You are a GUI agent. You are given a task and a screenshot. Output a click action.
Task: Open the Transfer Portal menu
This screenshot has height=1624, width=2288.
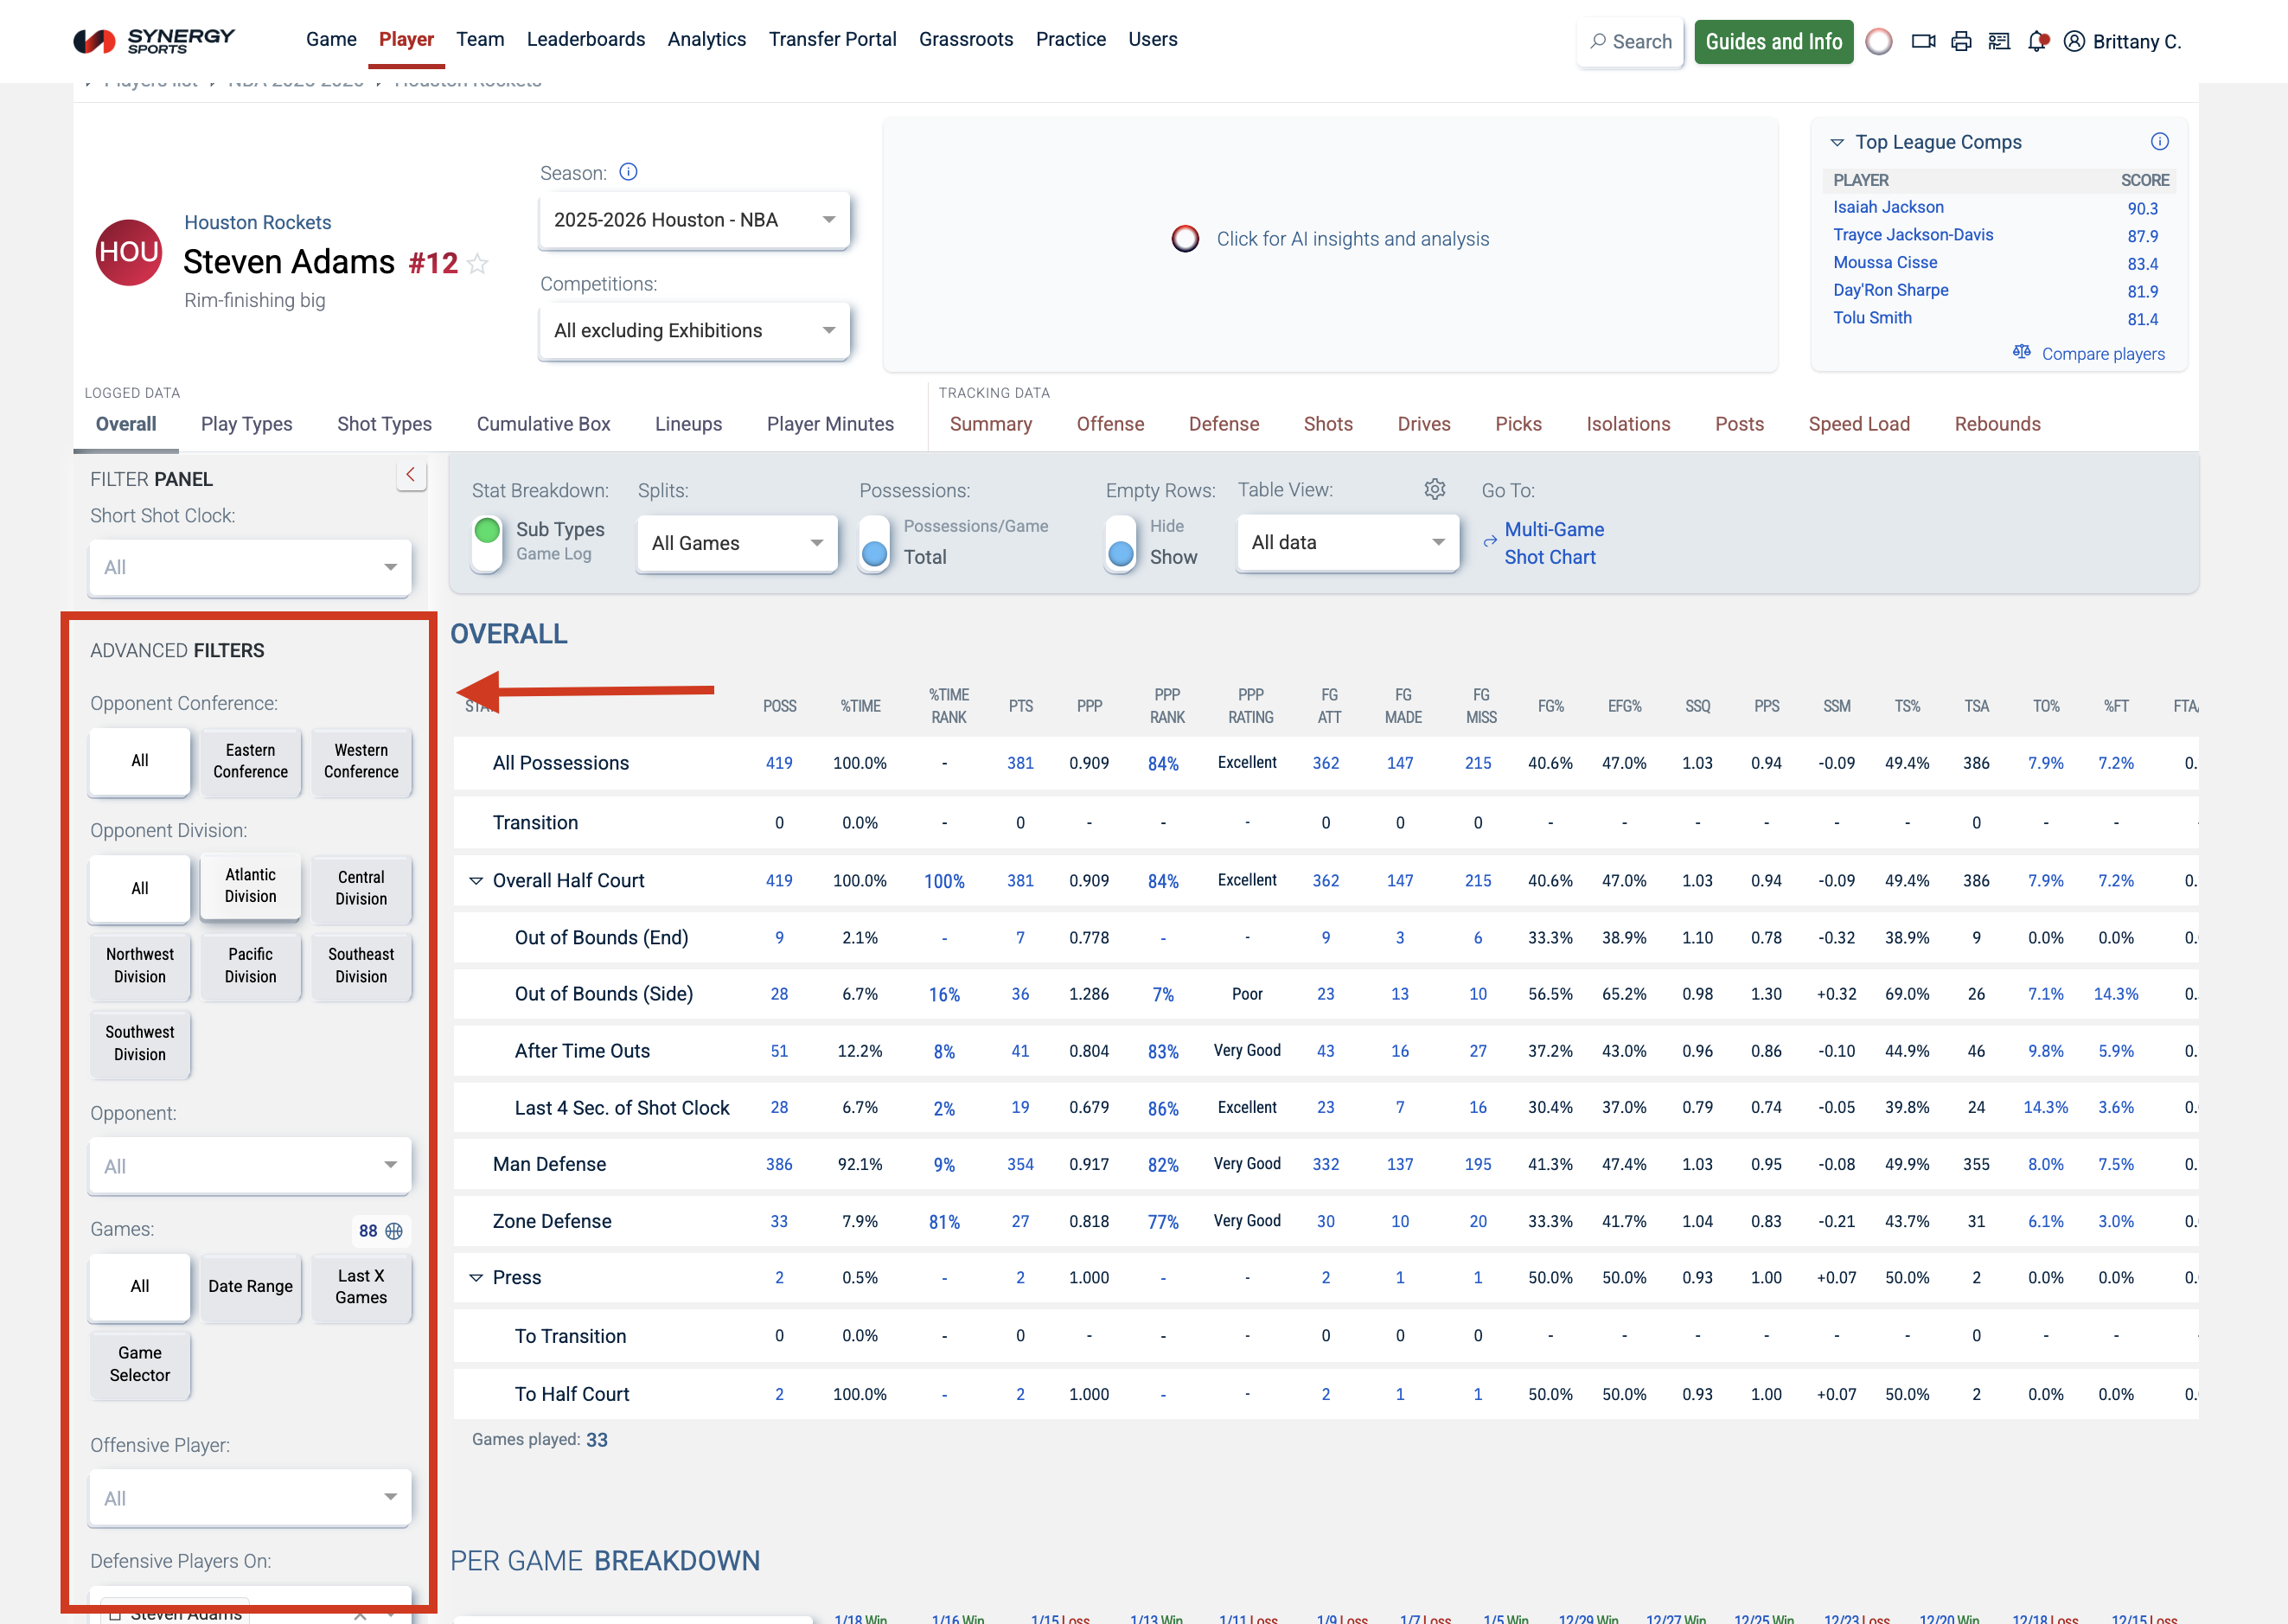click(832, 39)
